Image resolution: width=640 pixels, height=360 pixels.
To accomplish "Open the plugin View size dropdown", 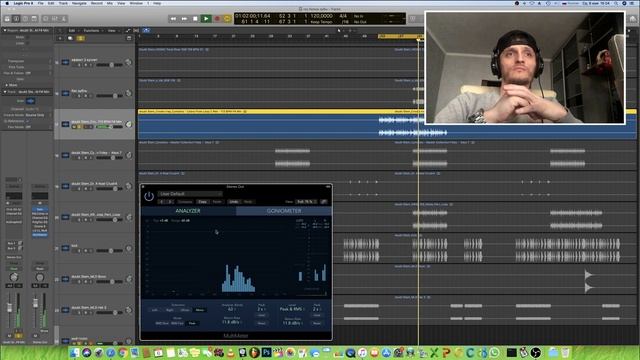I will (x=307, y=202).
